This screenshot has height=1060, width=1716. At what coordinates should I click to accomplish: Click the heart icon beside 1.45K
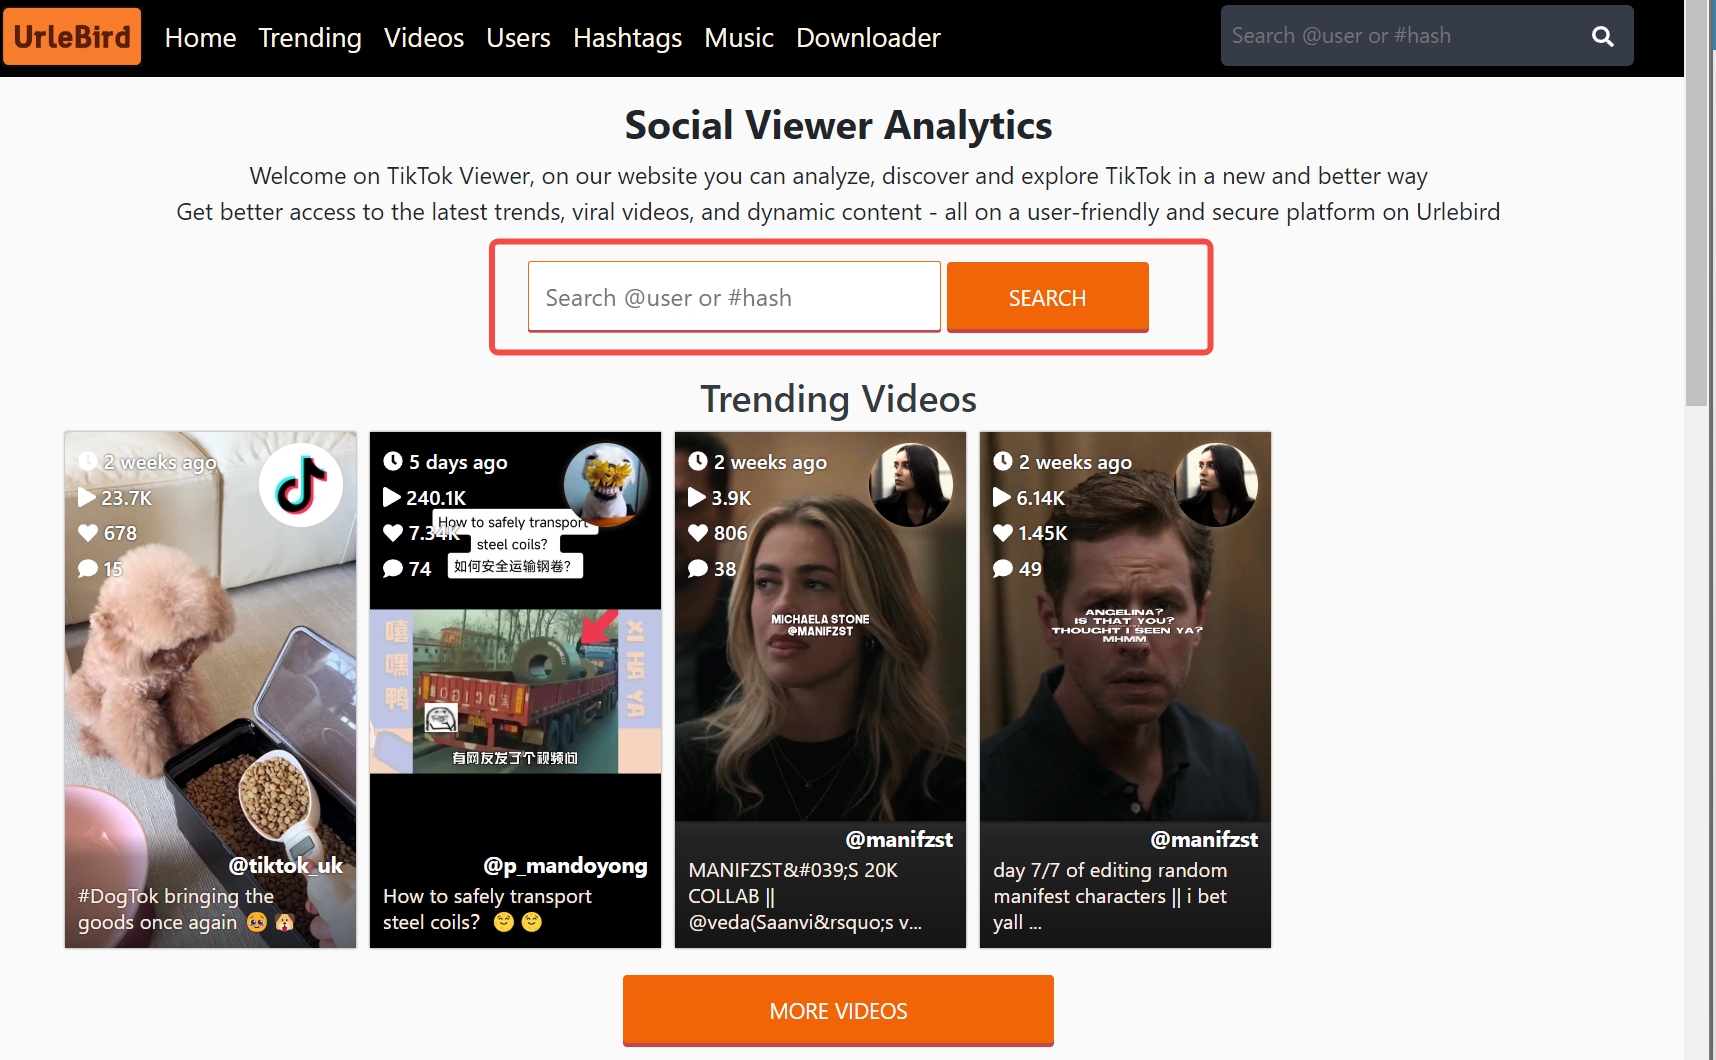(x=1003, y=533)
